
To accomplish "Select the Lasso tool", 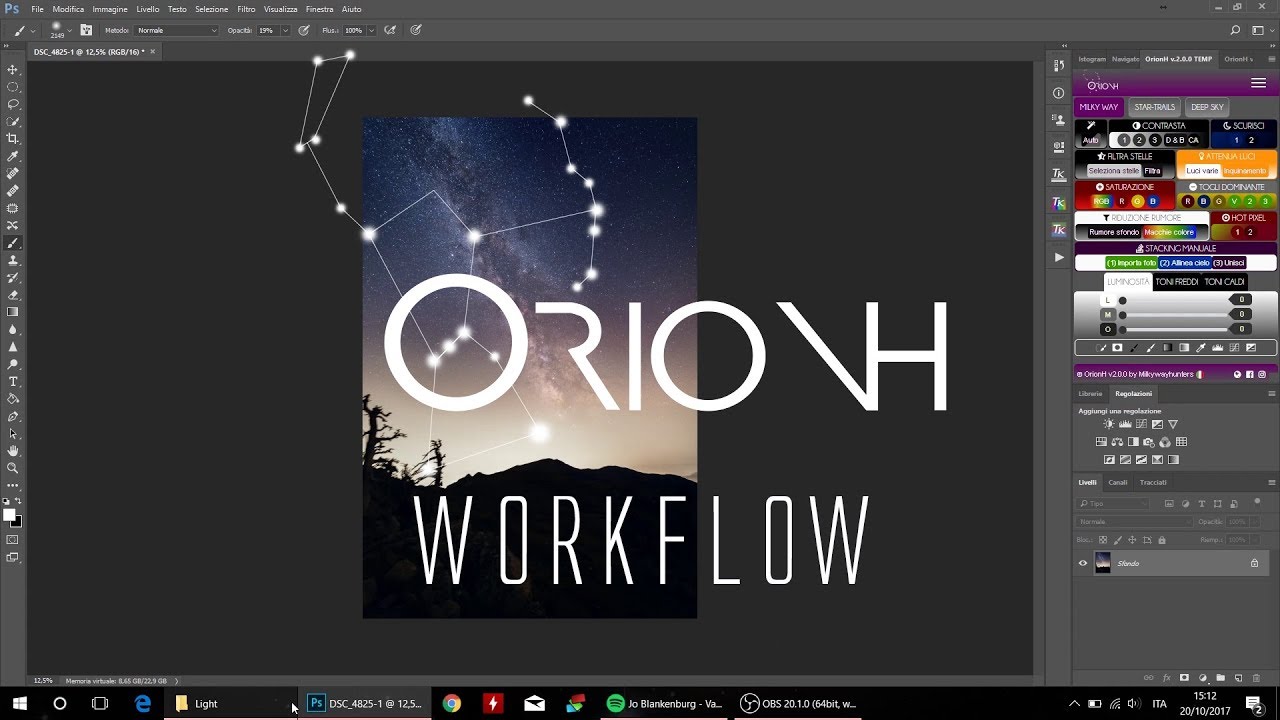I will point(13,104).
